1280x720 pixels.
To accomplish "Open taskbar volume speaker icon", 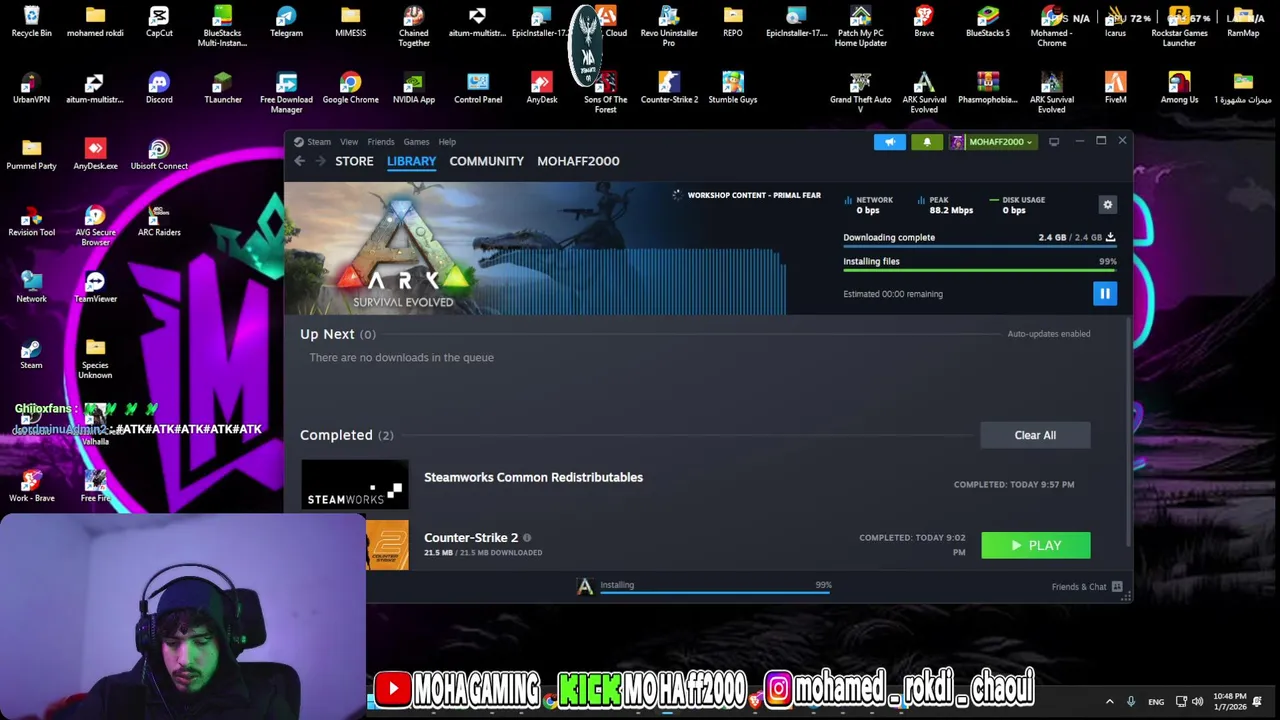I will [x=1197, y=701].
